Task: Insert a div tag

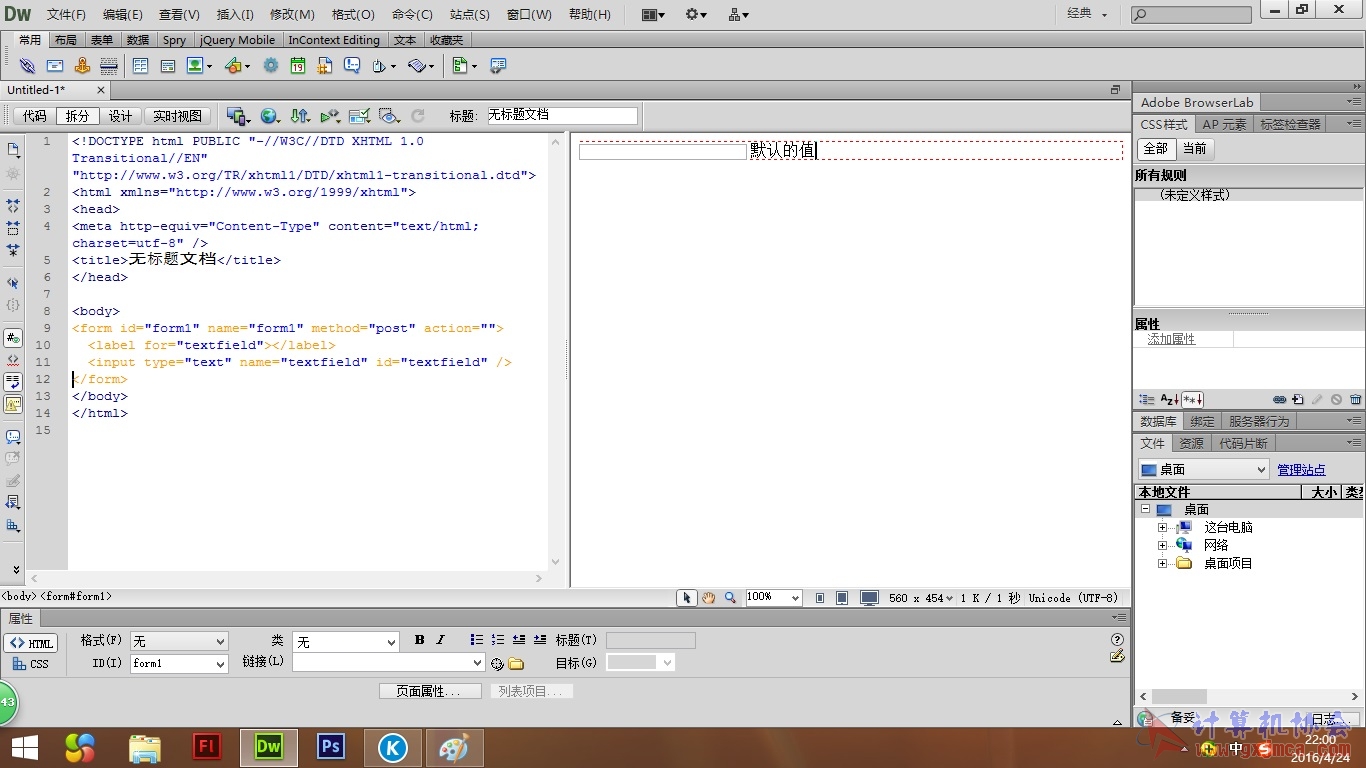Action: 168,66
